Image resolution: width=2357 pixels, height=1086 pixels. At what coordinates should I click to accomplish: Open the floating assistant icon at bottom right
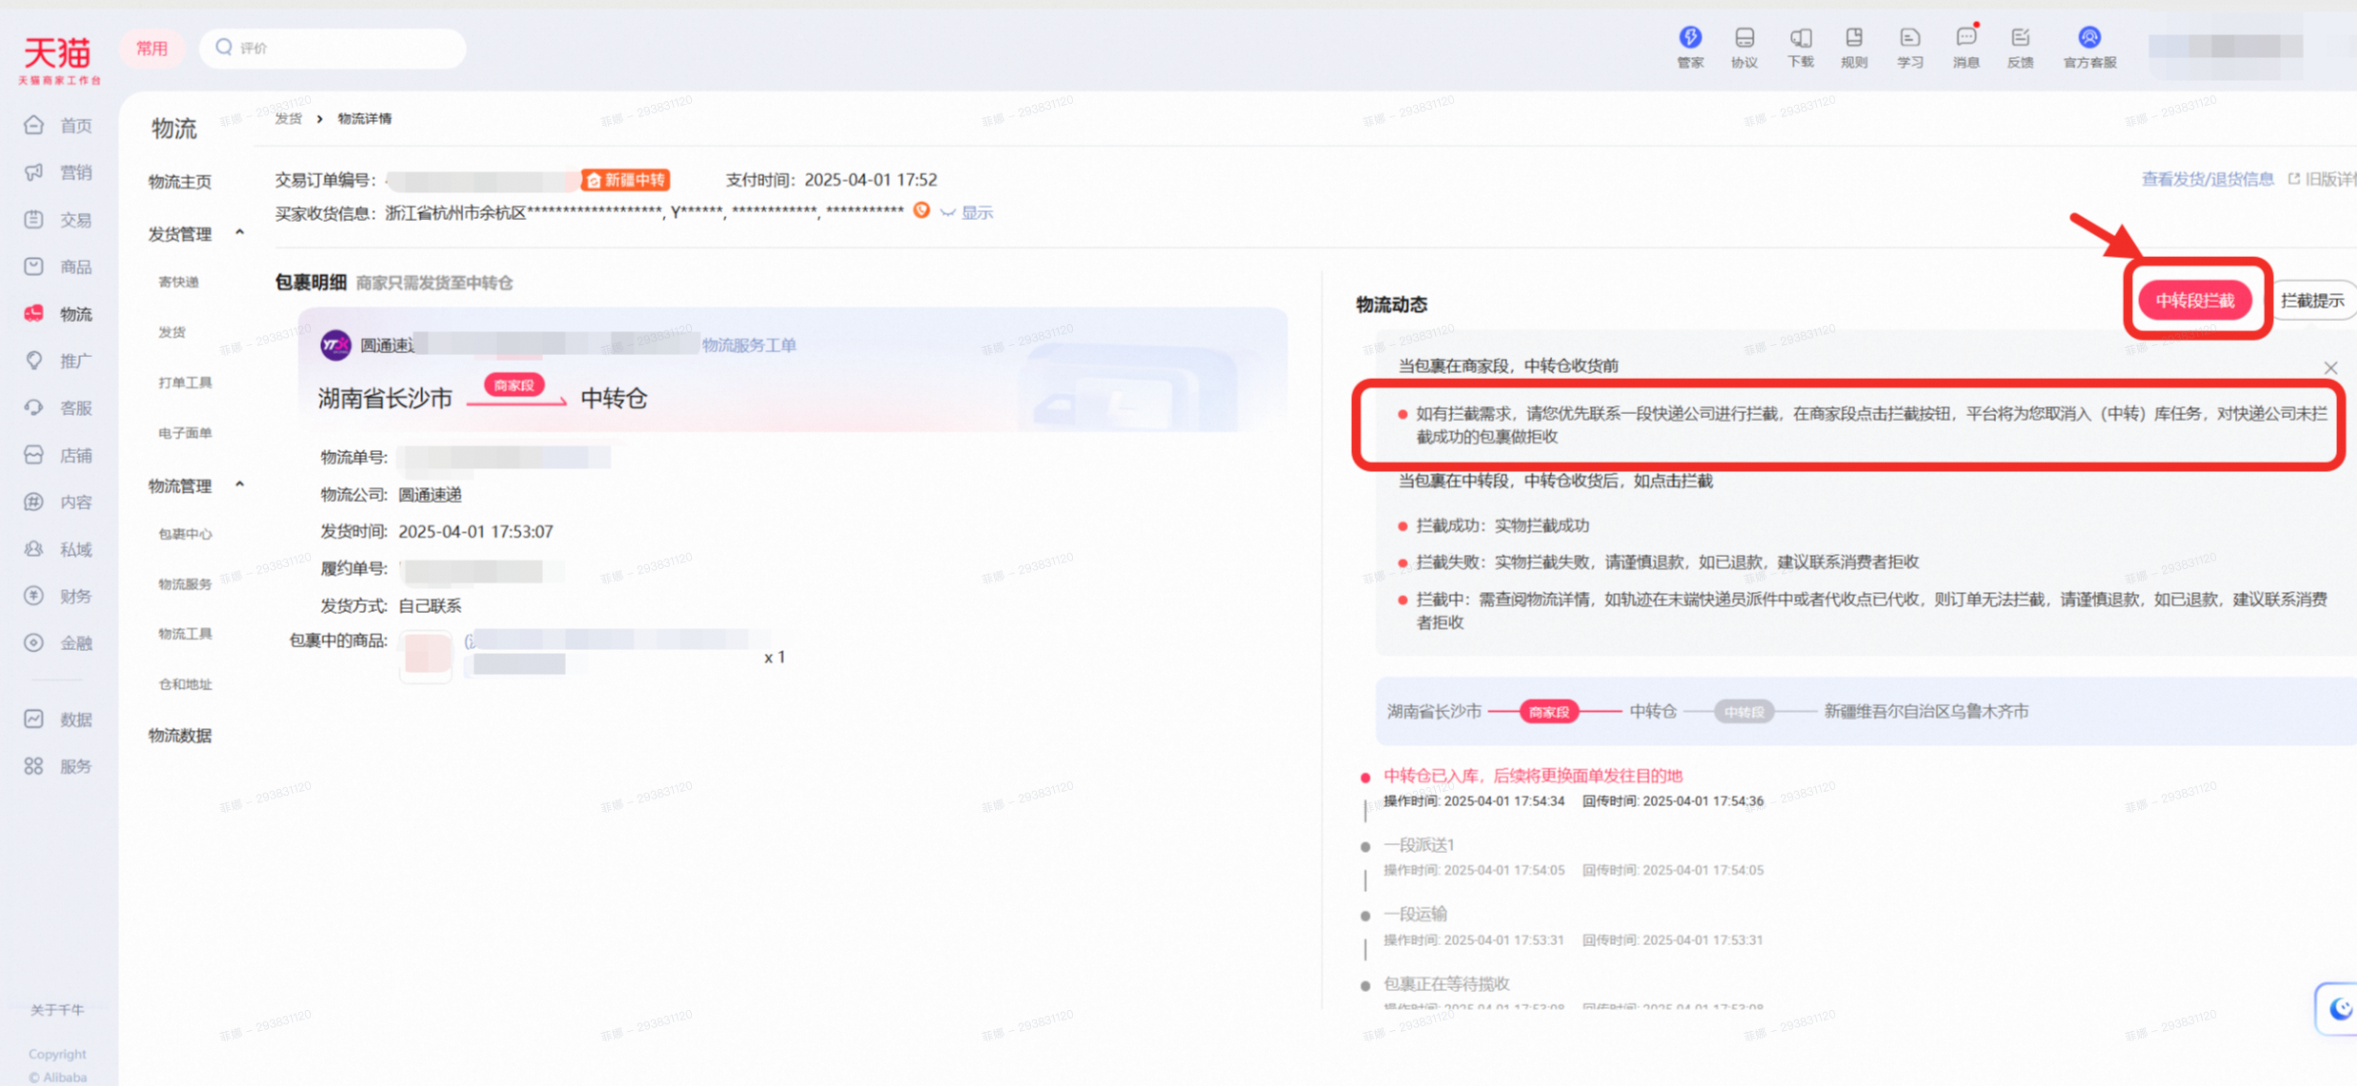pyautogui.click(x=2338, y=1008)
